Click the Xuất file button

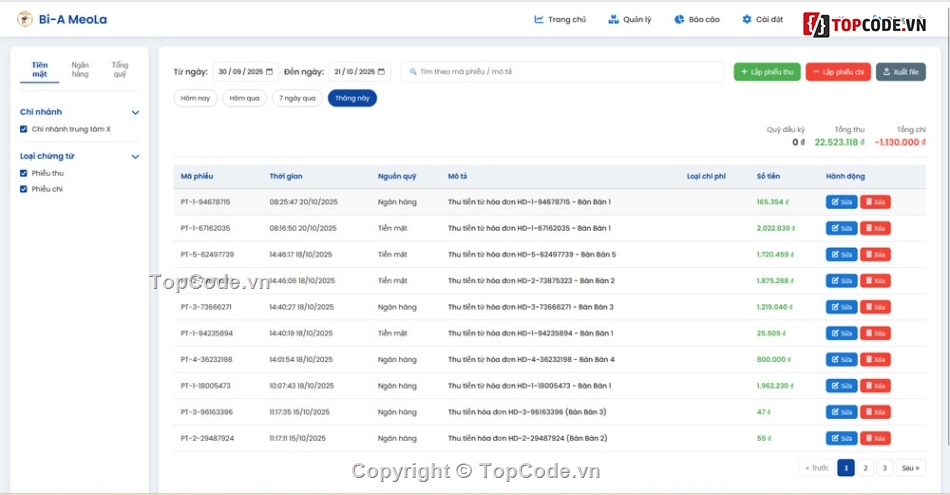coord(900,72)
